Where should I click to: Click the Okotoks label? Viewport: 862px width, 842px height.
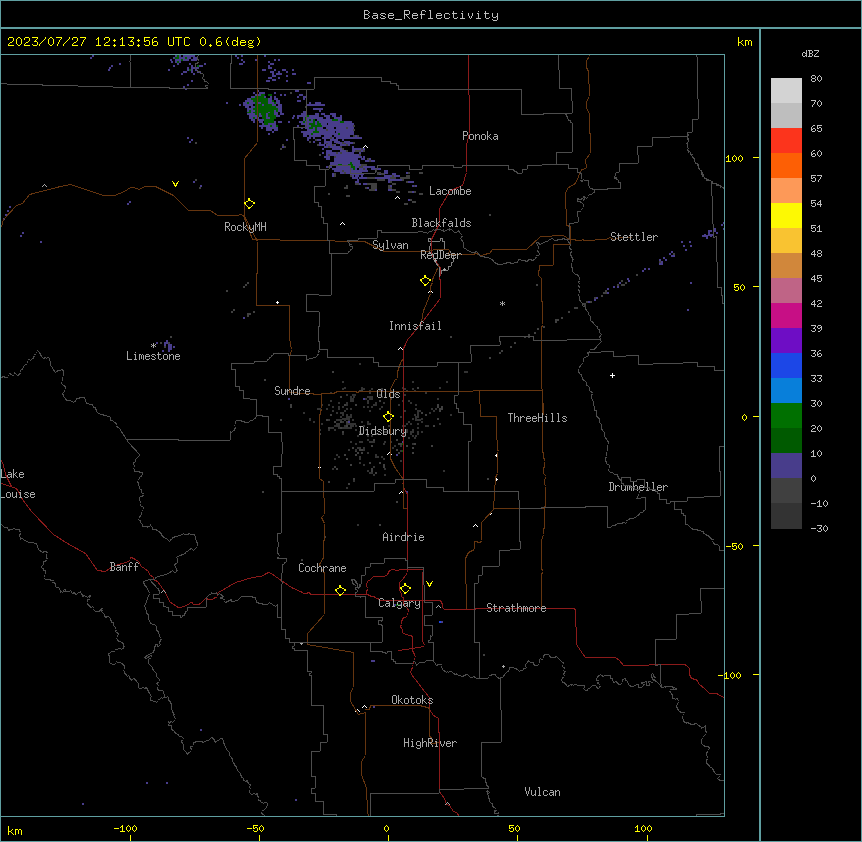coord(412,700)
